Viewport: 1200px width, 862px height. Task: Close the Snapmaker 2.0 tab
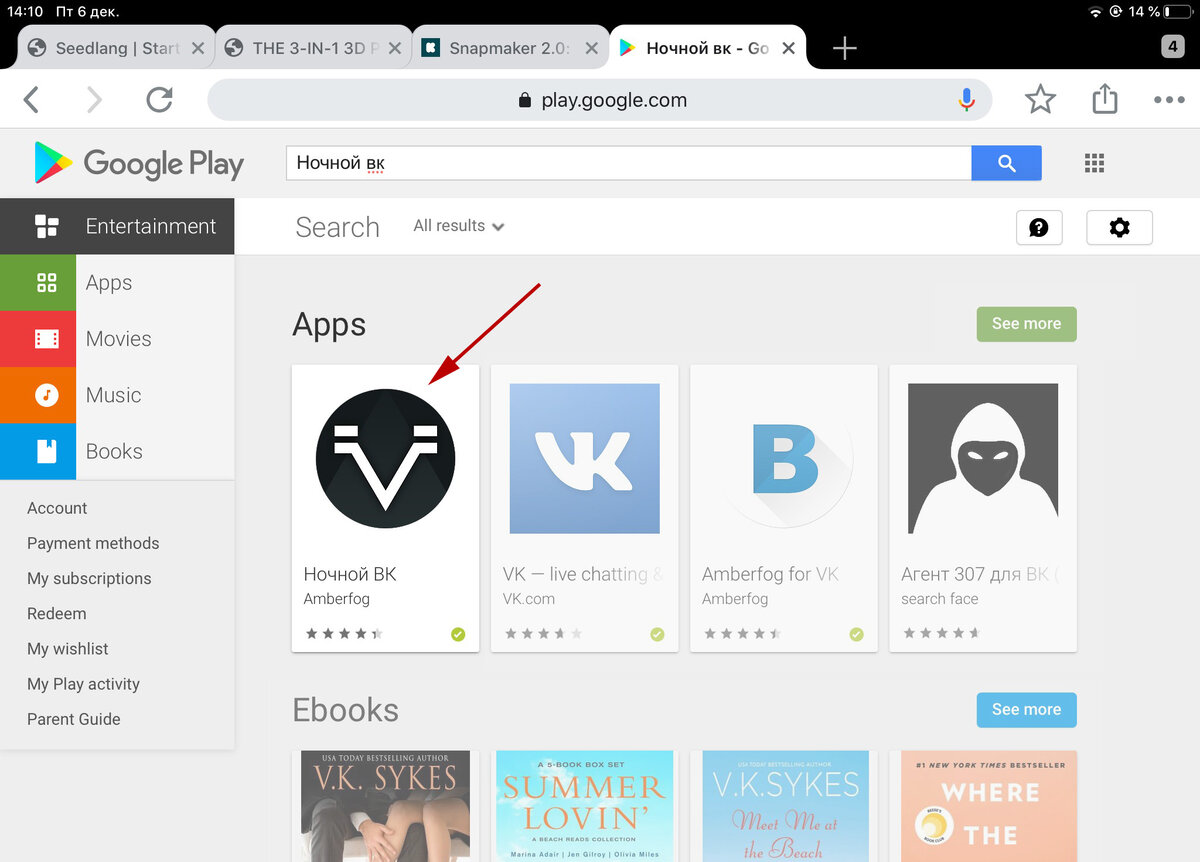pos(591,48)
